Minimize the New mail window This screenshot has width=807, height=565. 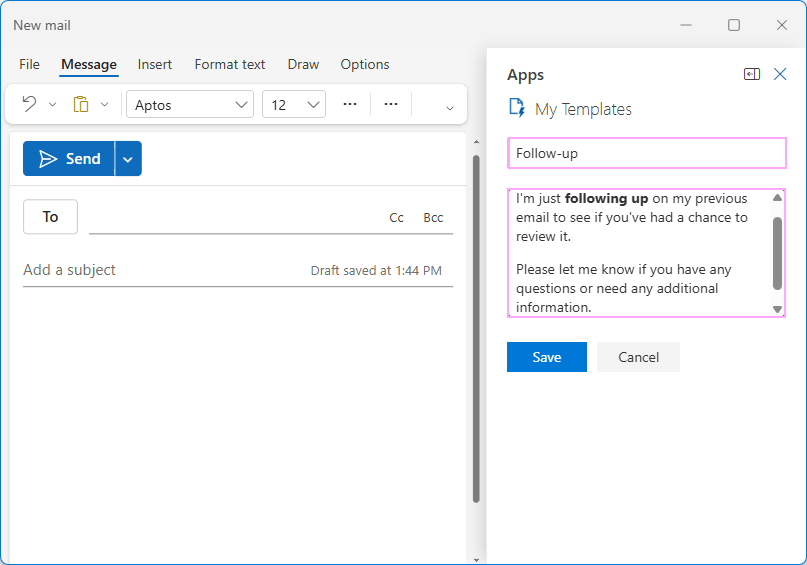[686, 25]
